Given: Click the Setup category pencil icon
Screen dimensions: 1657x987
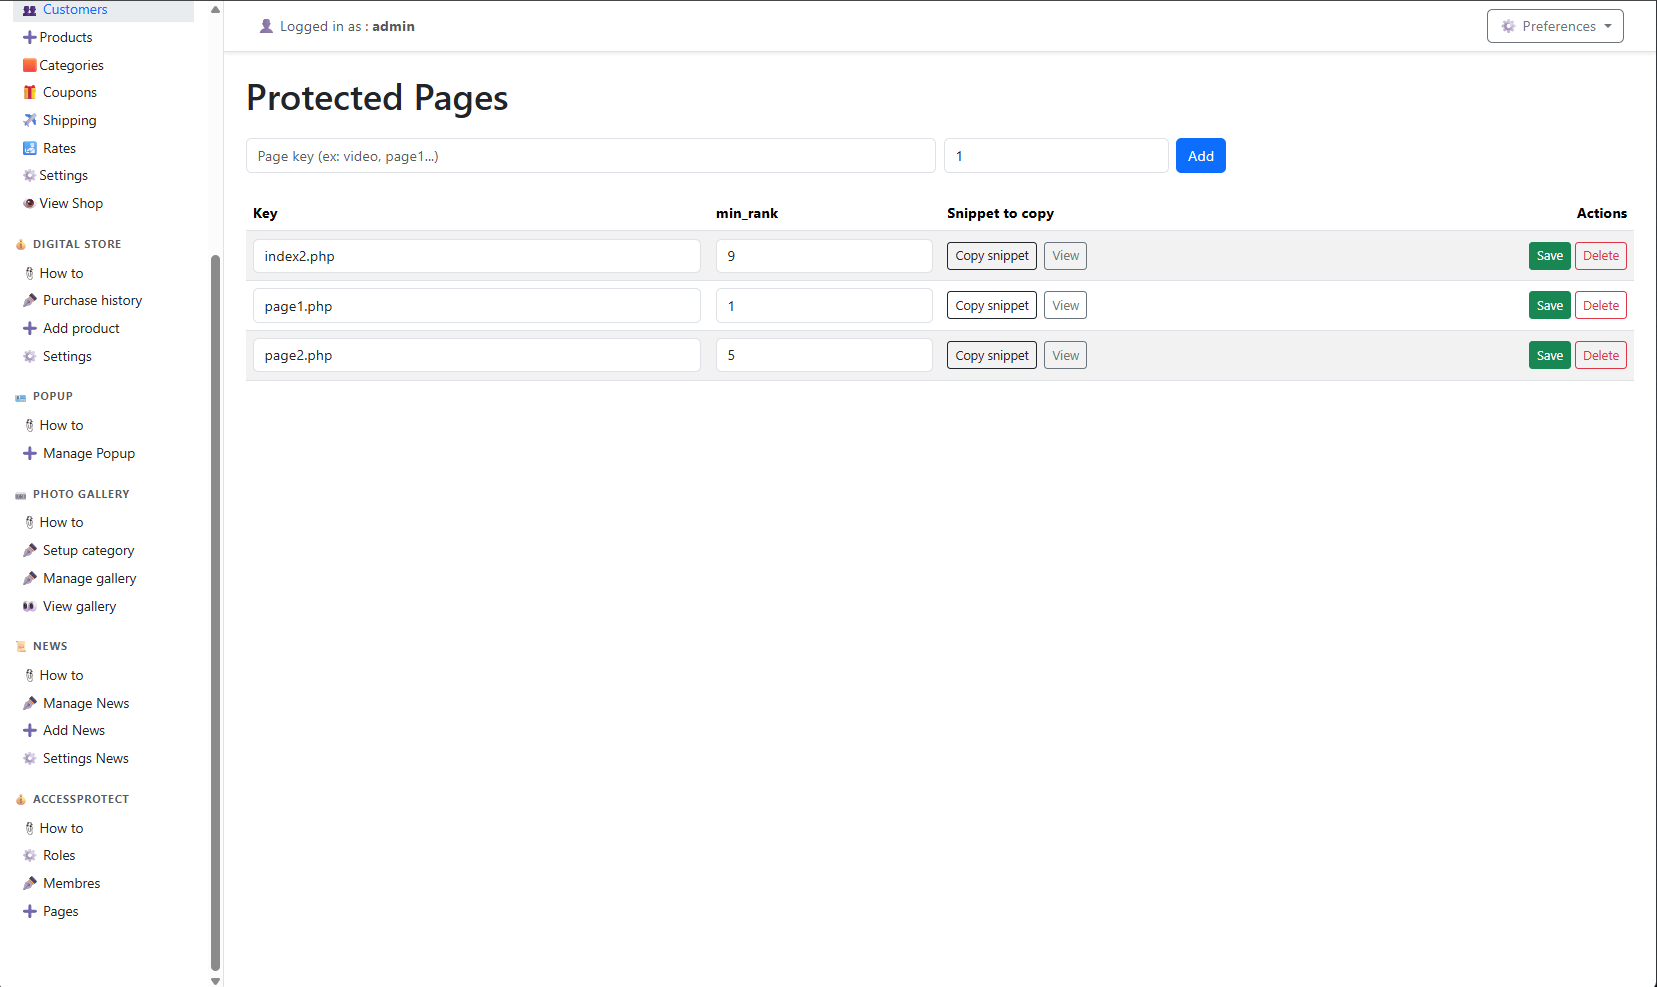Looking at the screenshot, I should 30,550.
